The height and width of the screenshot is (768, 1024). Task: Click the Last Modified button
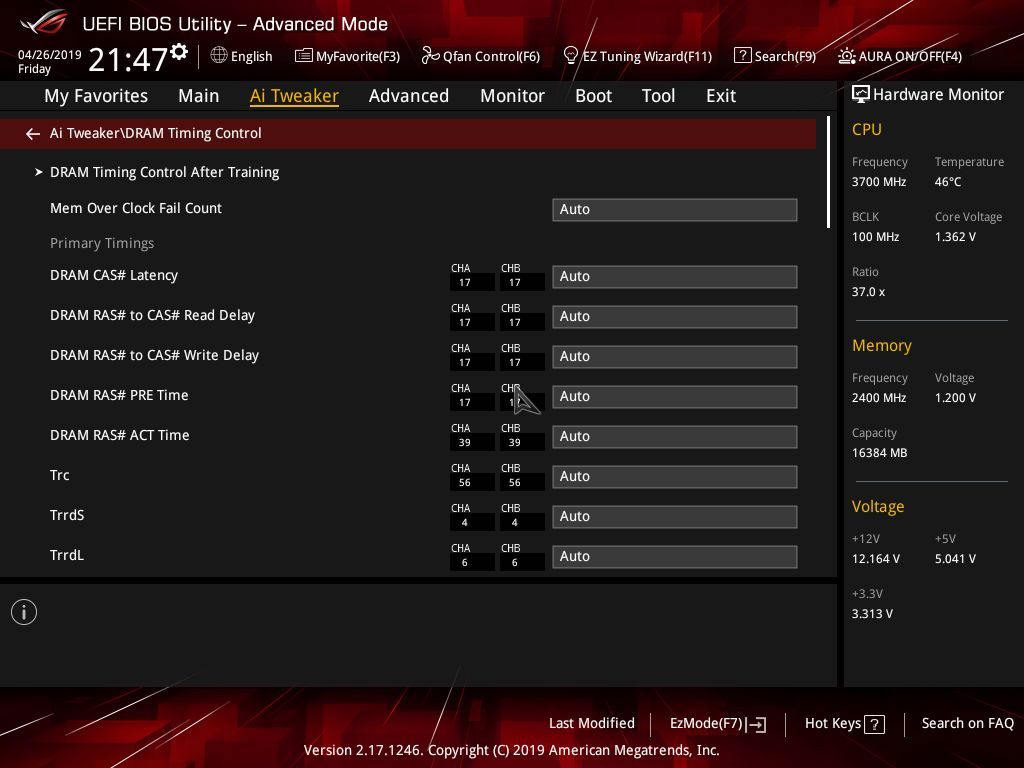pos(592,723)
